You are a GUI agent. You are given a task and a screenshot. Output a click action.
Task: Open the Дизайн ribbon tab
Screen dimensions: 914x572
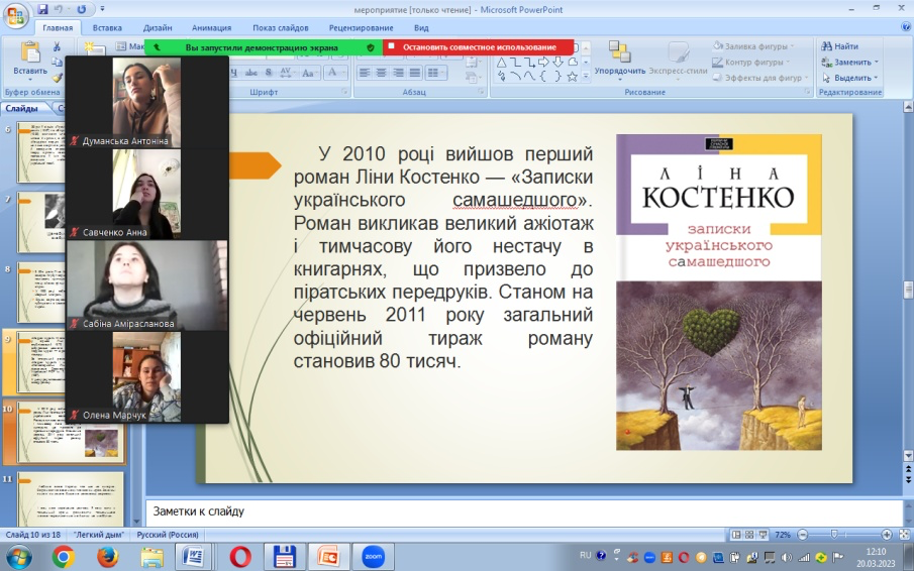[x=157, y=28]
